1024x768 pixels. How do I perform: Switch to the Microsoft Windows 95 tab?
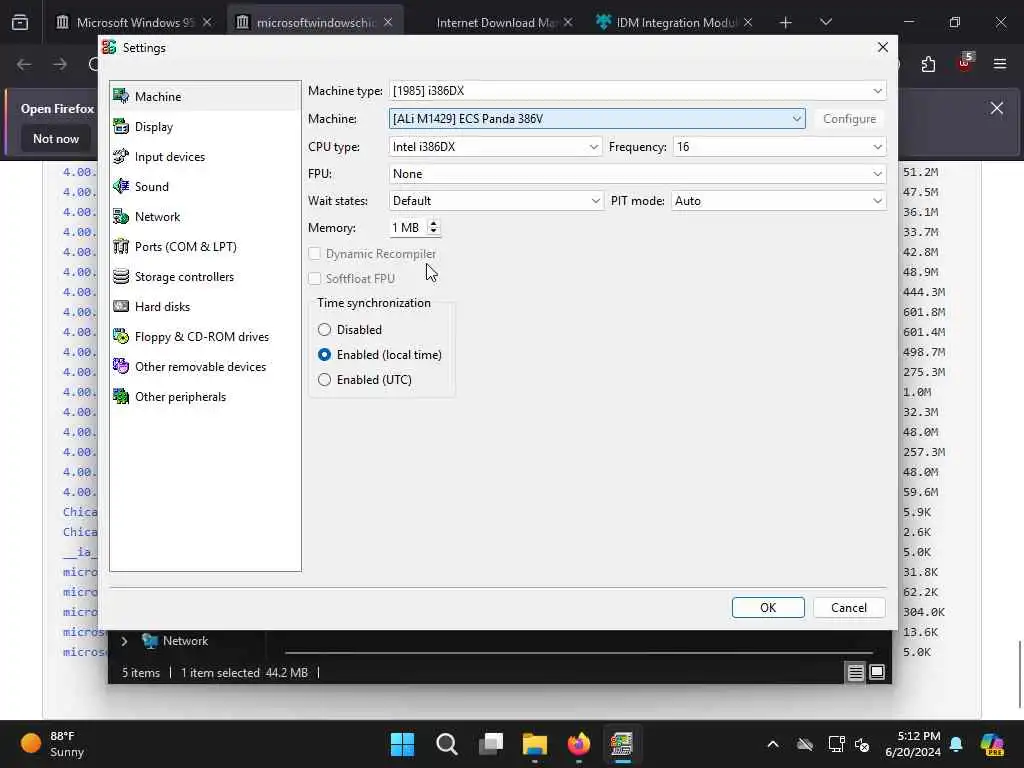pyautogui.click(x=135, y=22)
